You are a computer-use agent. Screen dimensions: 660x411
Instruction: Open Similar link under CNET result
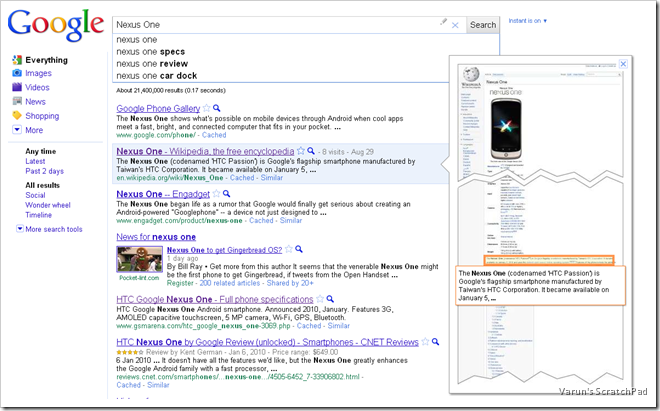click(x=158, y=385)
